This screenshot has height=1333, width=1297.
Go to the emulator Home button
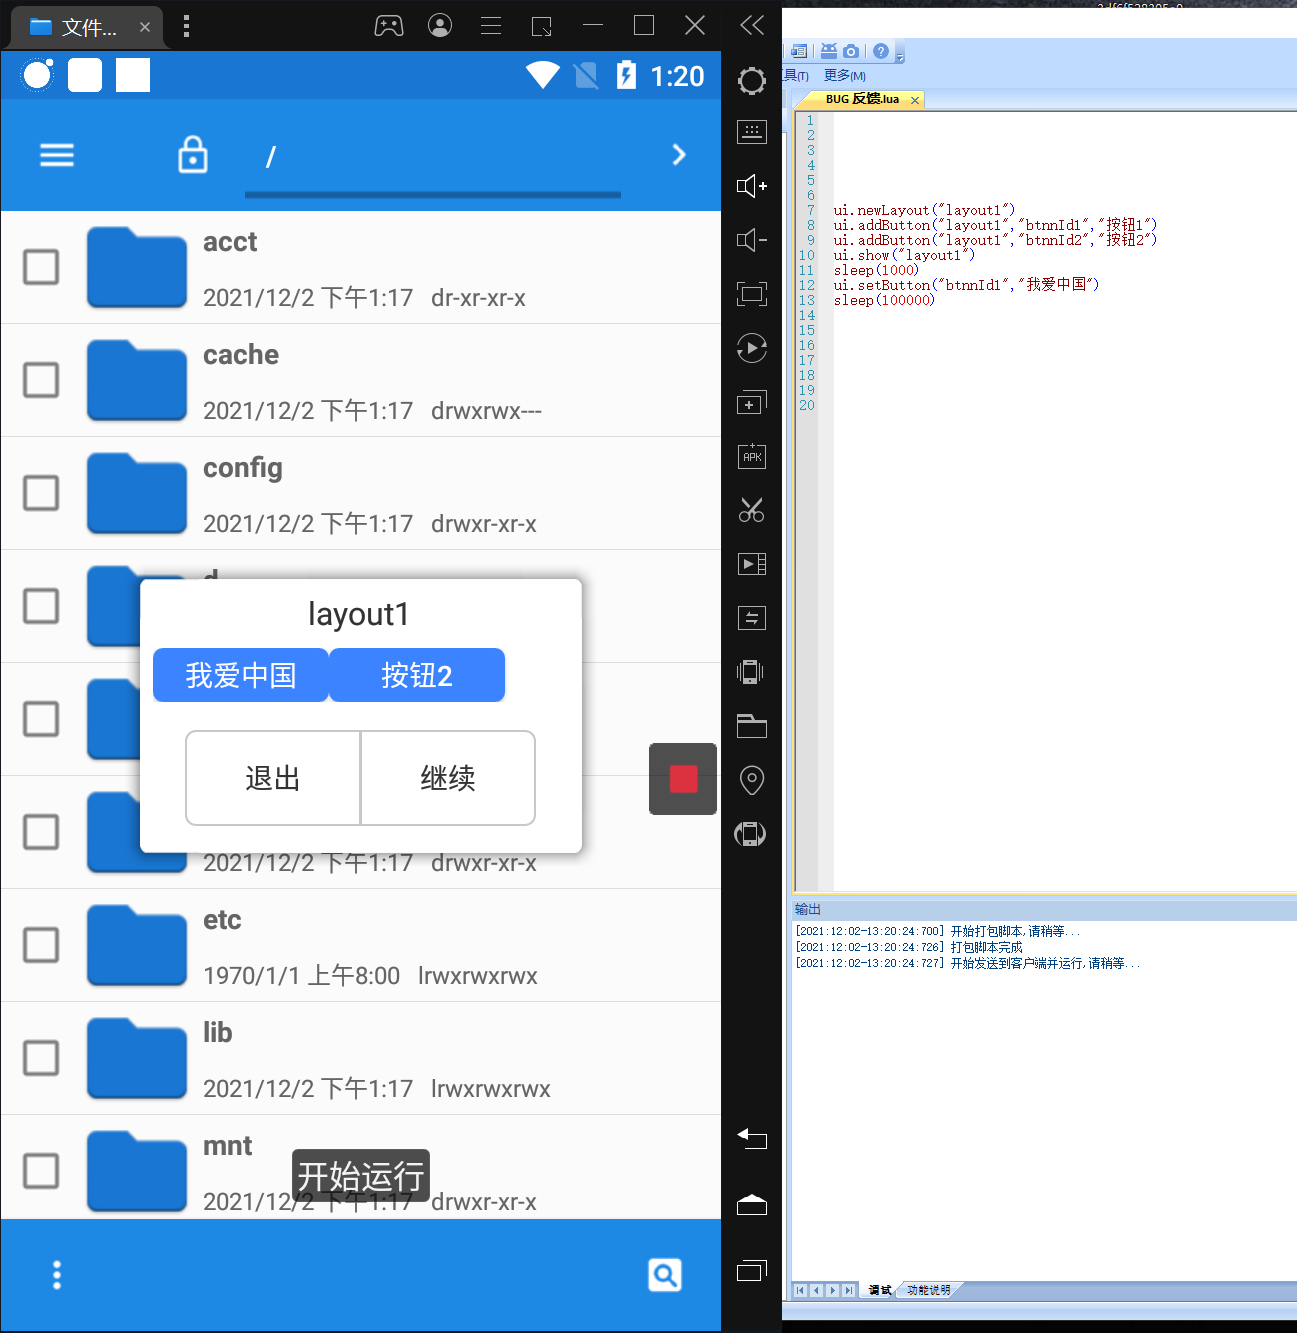click(752, 1205)
